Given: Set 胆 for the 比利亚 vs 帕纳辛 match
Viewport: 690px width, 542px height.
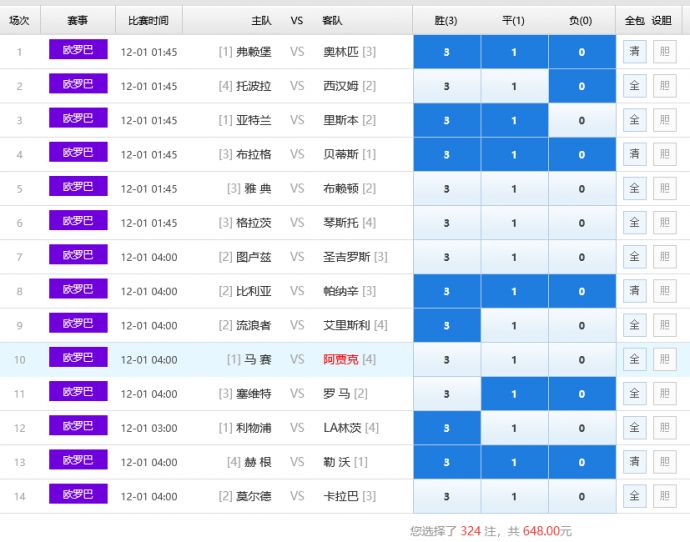Looking at the screenshot, I should point(664,291).
